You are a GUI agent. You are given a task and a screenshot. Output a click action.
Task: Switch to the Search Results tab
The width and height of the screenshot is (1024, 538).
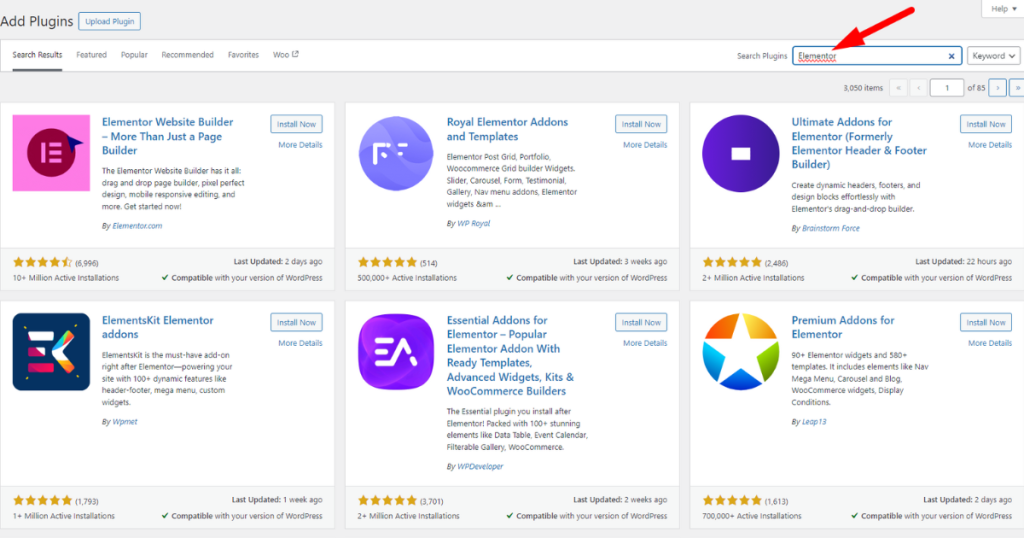point(37,55)
